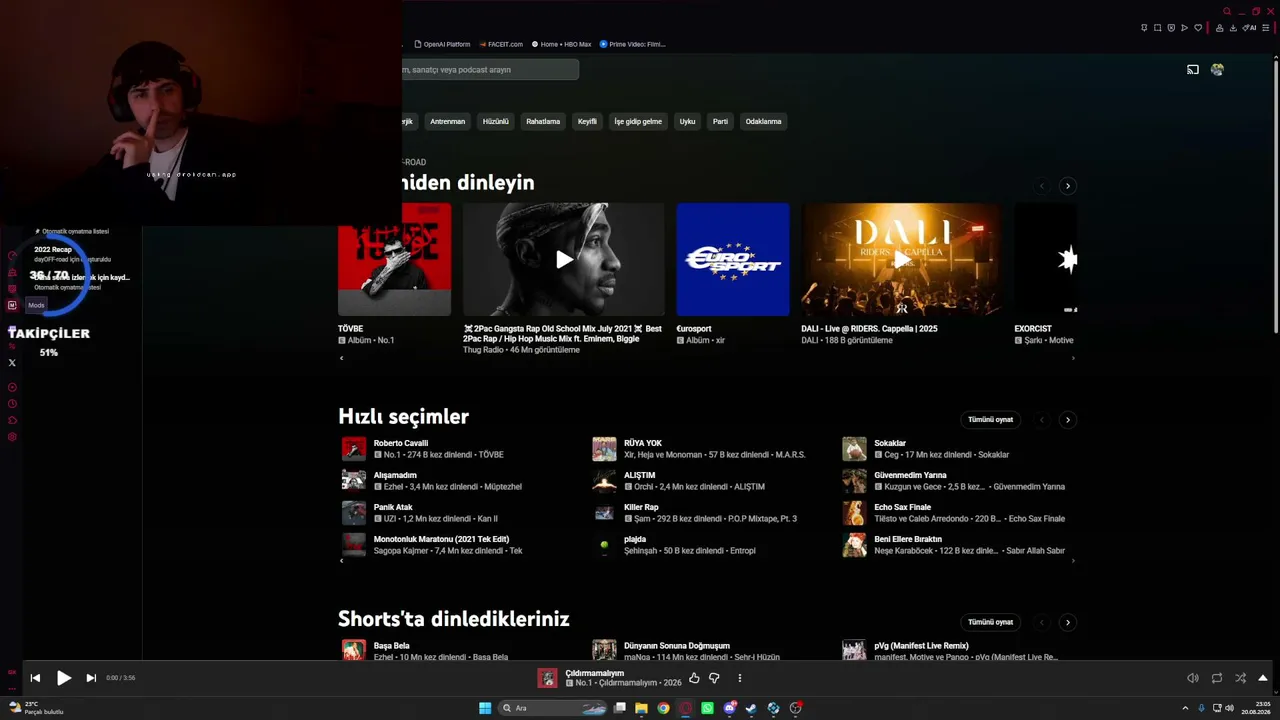
Task: Open the song RÜYA YOK
Action: [643, 443]
